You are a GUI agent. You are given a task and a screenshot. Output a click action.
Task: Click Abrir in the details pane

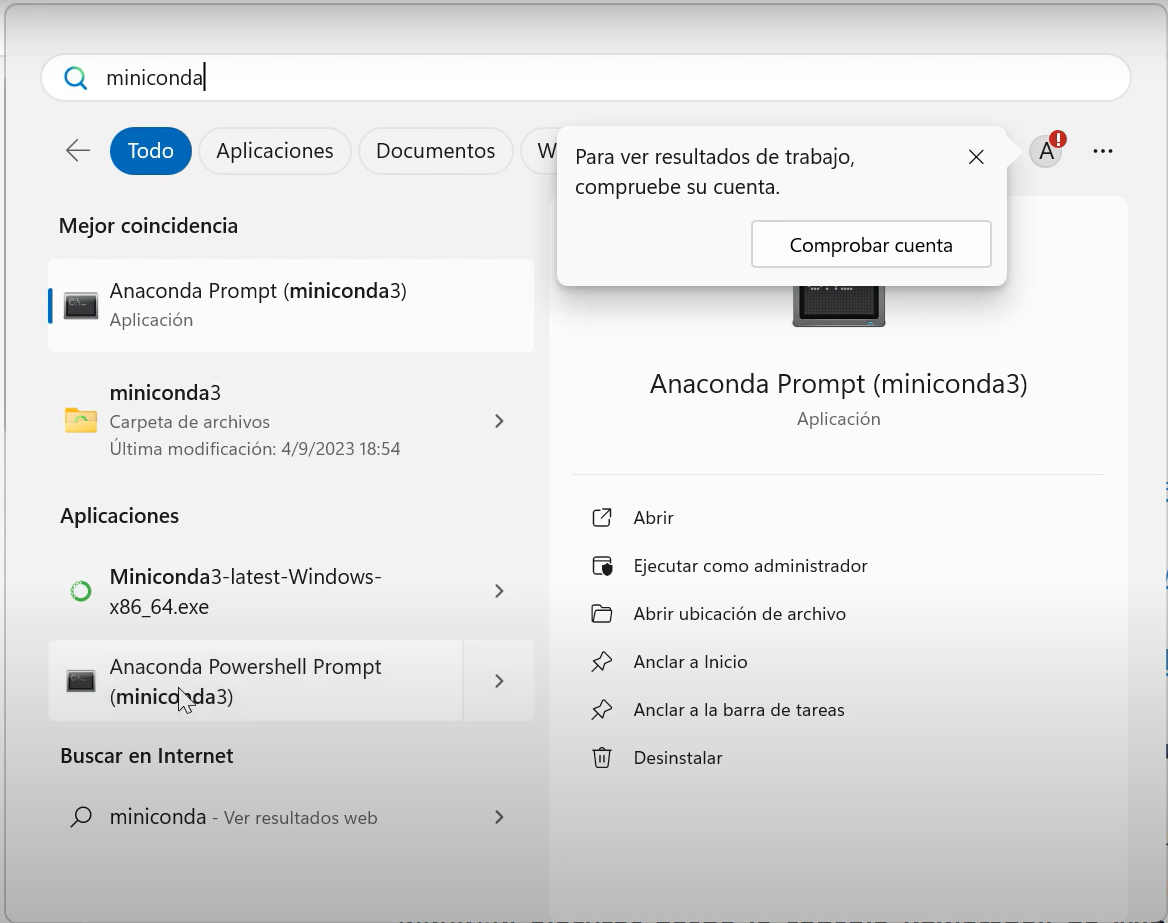pos(653,518)
